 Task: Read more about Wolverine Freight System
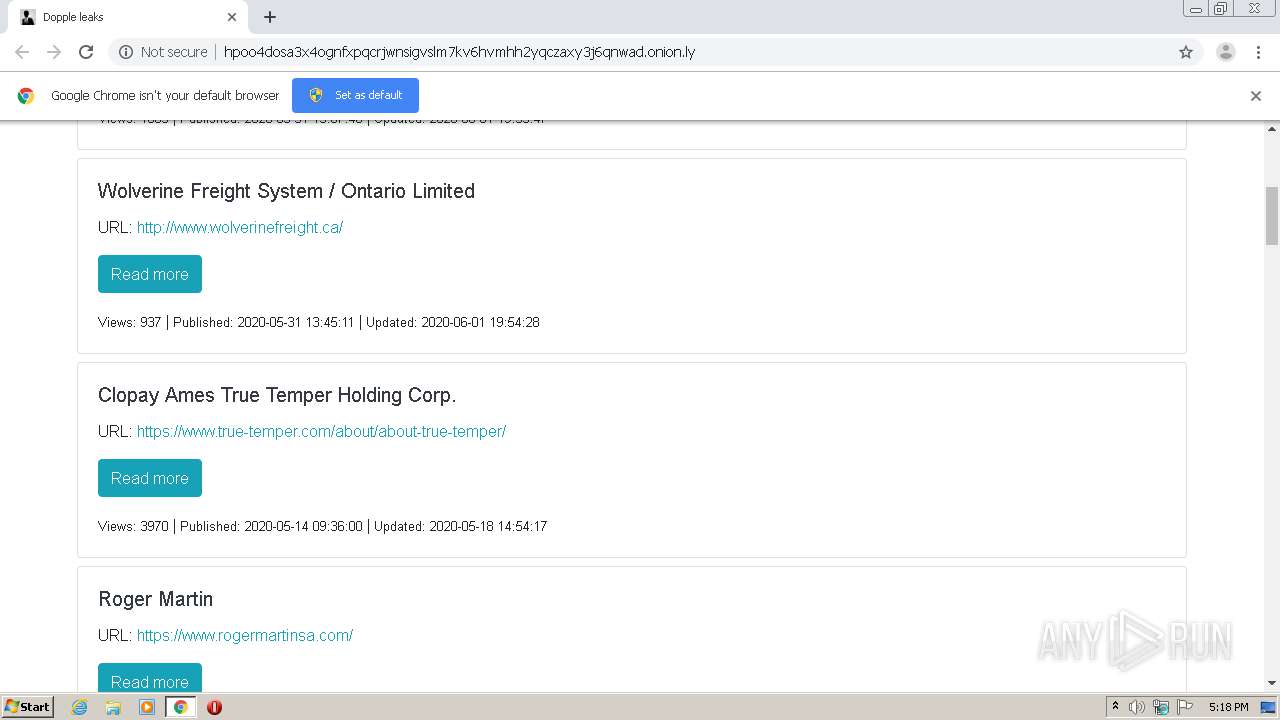click(150, 274)
